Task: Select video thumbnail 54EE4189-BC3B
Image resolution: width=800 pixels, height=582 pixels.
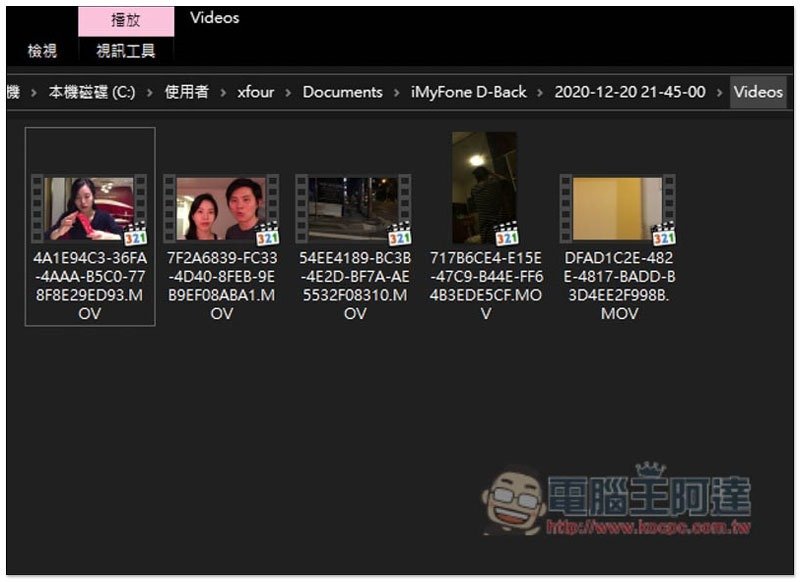Action: [354, 209]
